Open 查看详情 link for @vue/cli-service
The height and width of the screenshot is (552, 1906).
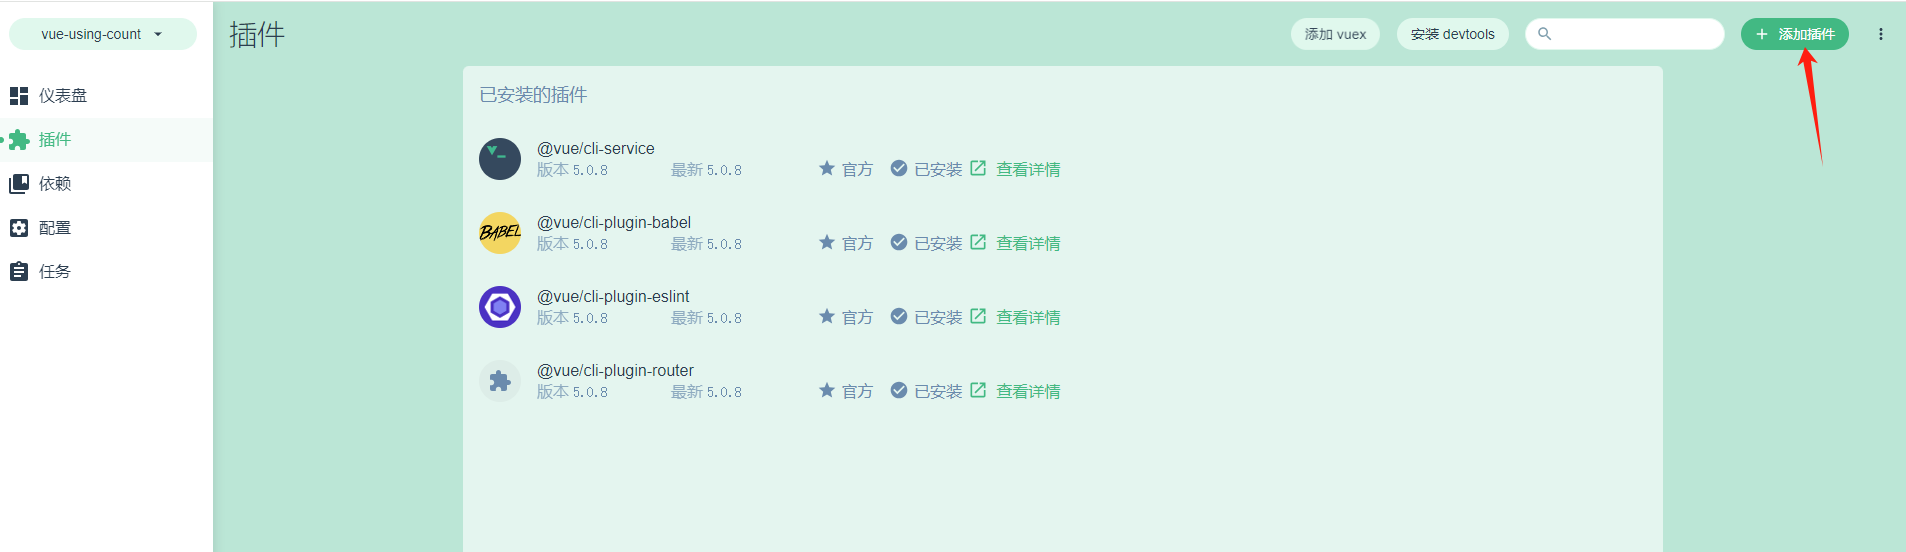coord(1027,170)
